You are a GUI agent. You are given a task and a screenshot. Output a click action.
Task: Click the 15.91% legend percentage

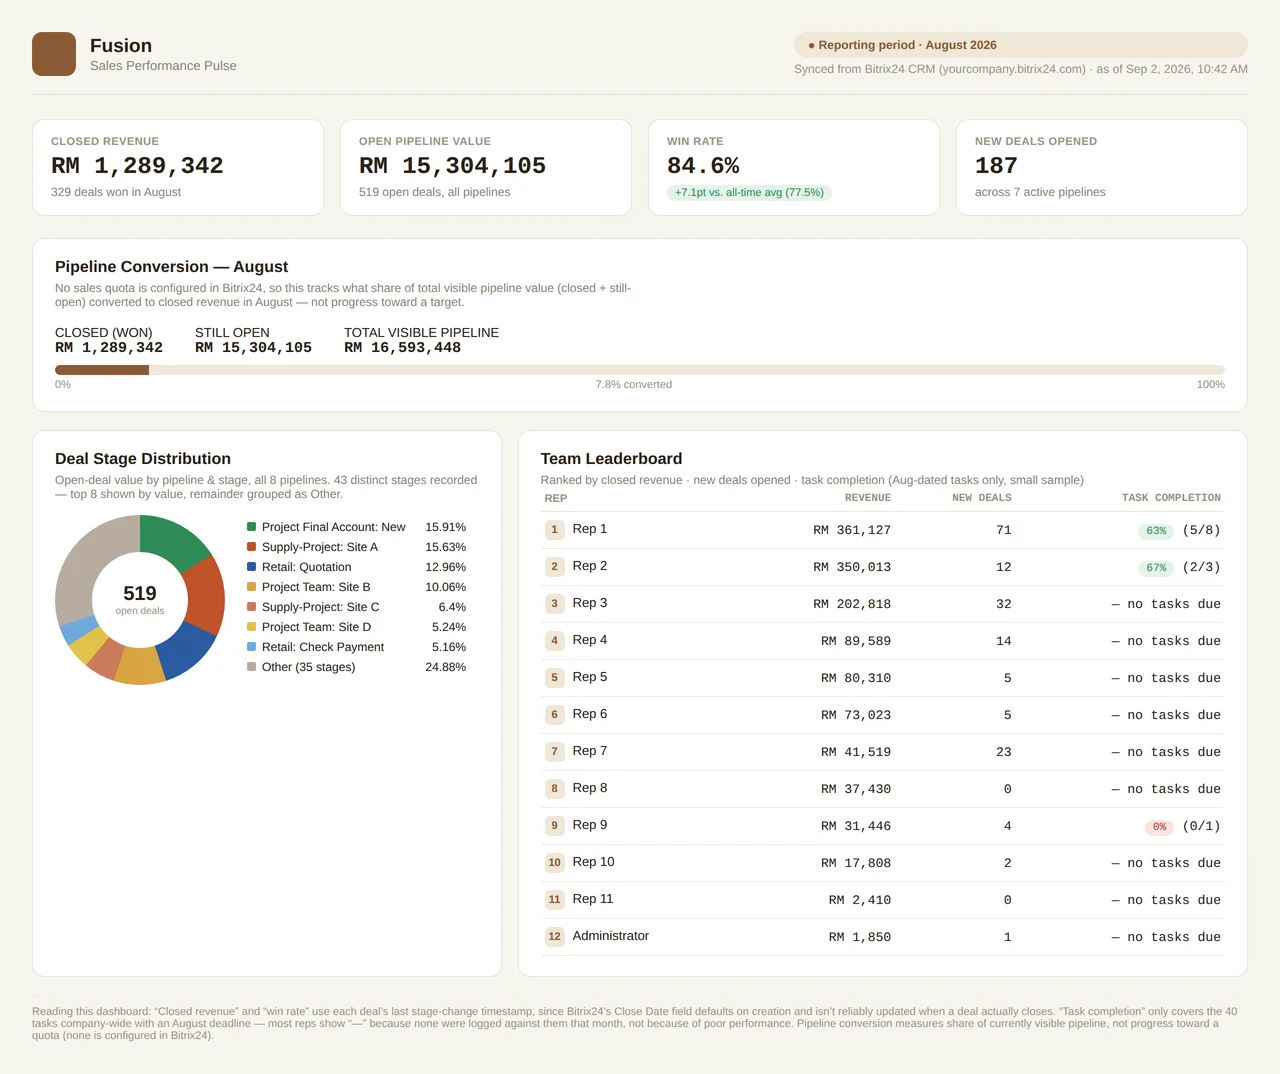pos(445,527)
